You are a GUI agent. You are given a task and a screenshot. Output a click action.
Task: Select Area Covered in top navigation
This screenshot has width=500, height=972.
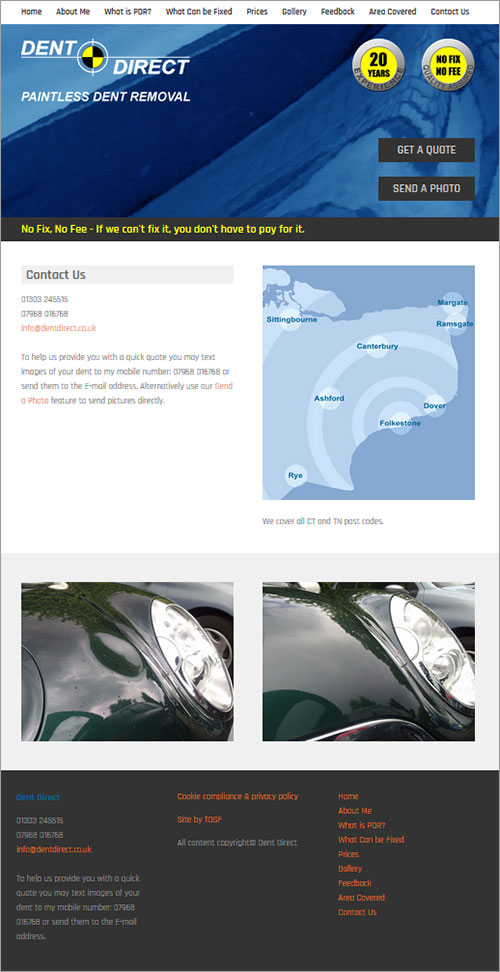392,12
